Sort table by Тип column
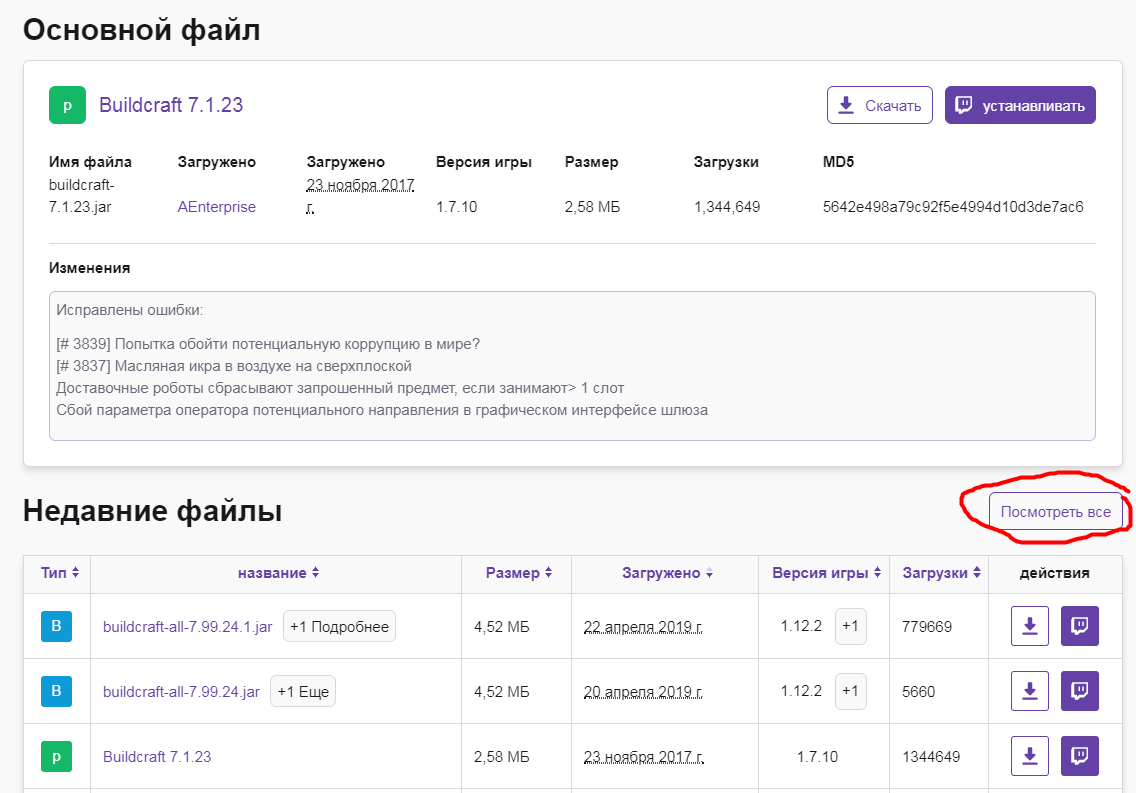 tap(59, 573)
